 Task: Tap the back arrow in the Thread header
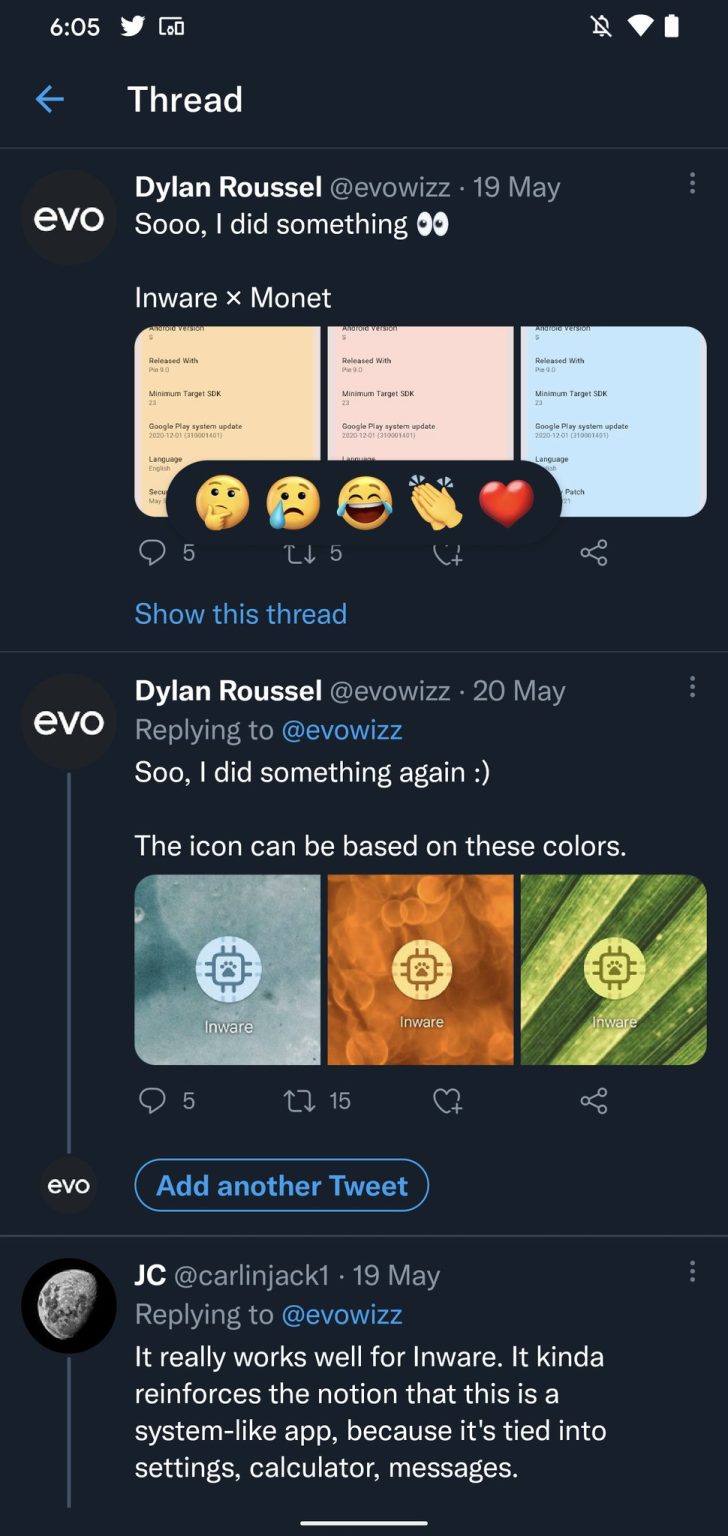pos(49,99)
